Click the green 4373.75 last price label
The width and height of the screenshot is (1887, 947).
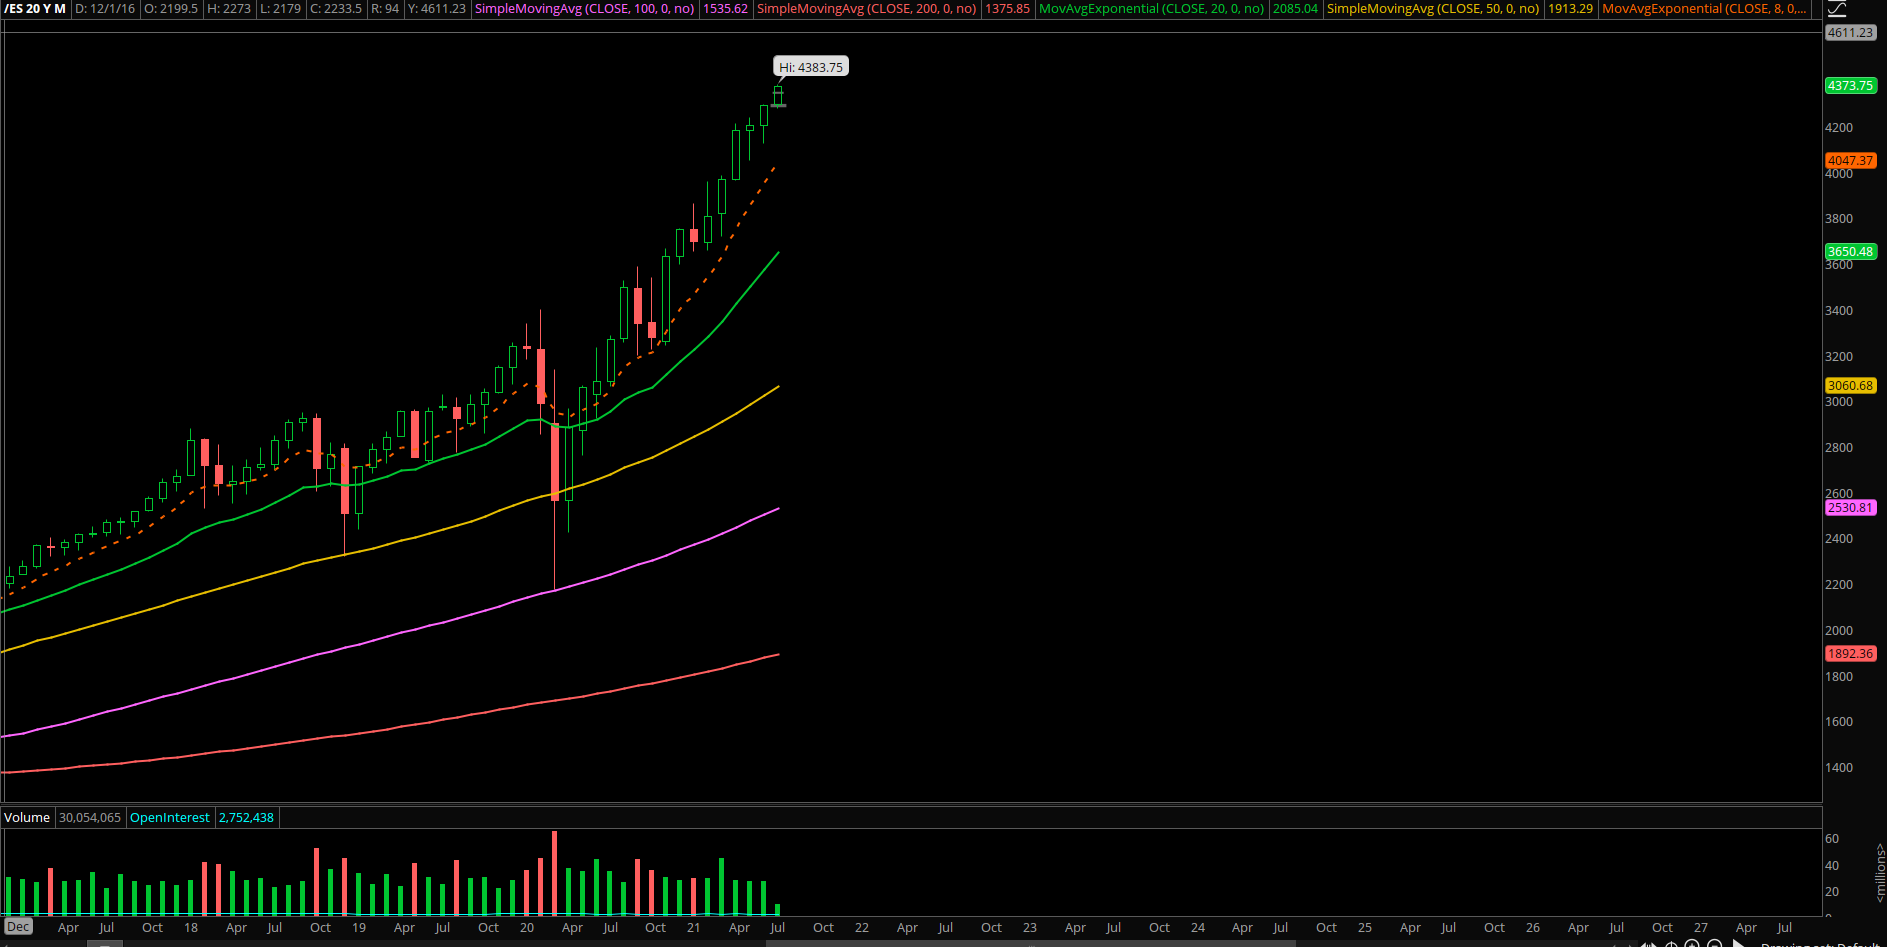pyautogui.click(x=1850, y=86)
